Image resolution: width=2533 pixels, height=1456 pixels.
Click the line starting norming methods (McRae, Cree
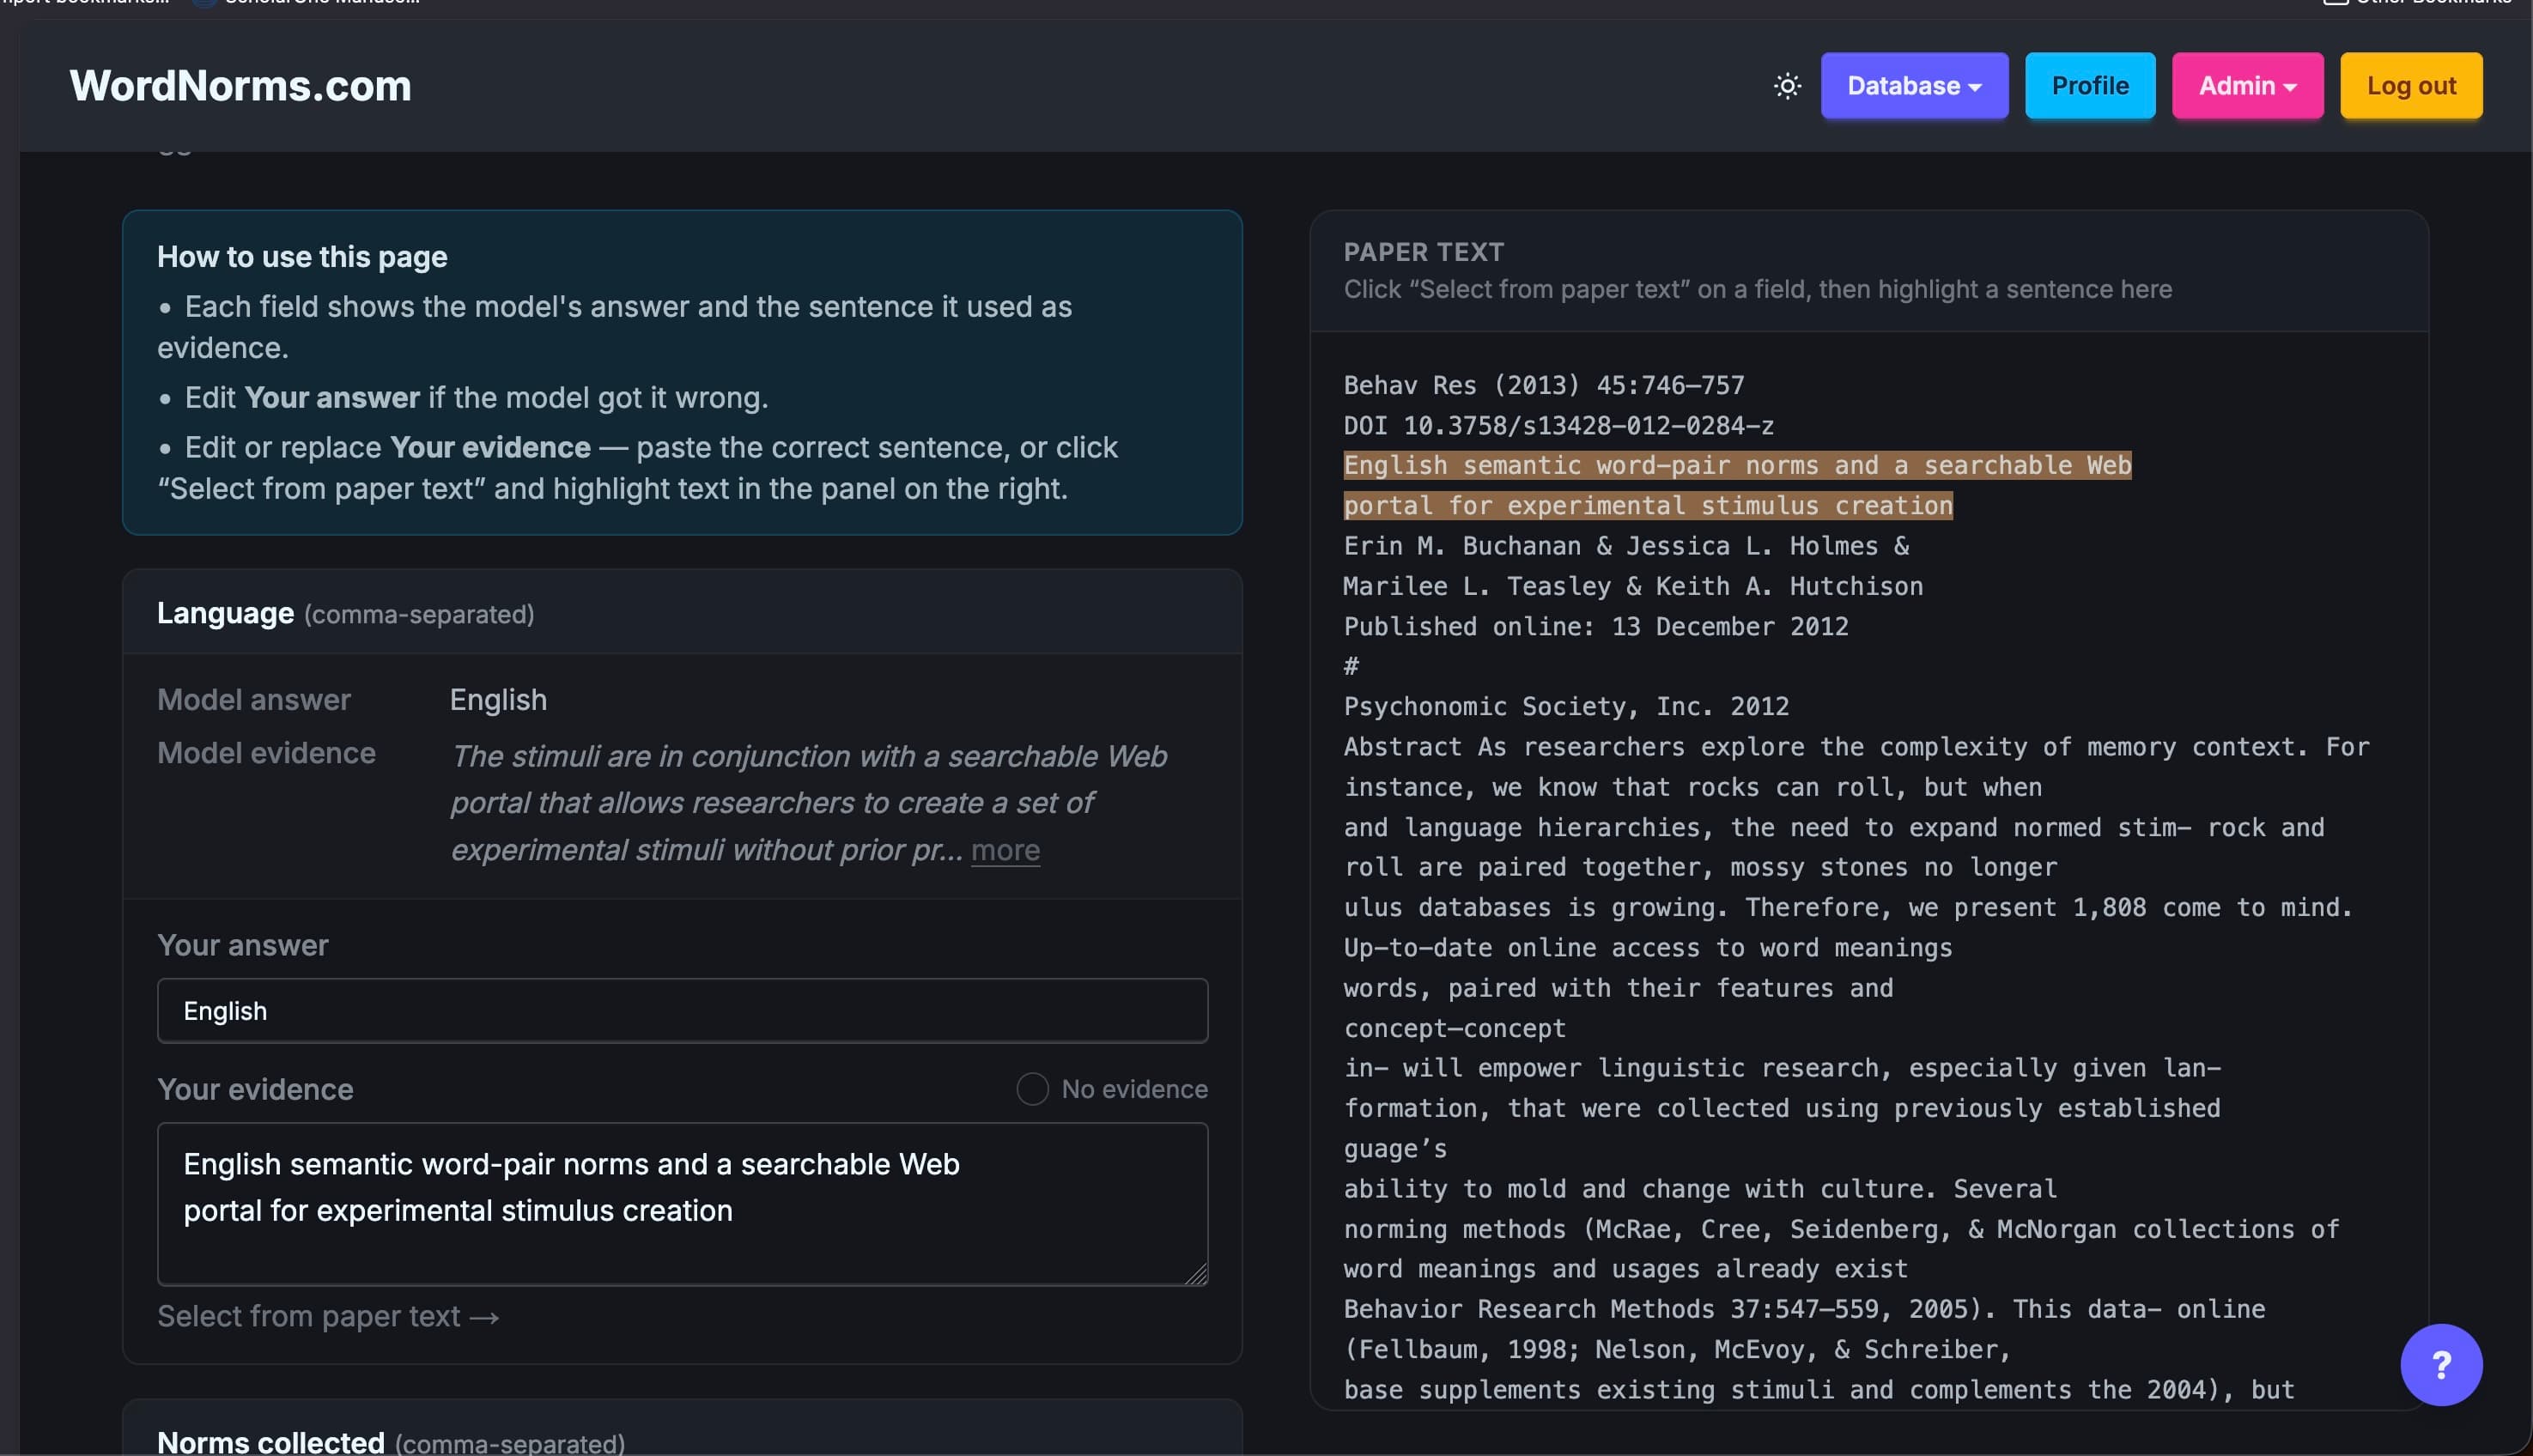coord(1840,1229)
